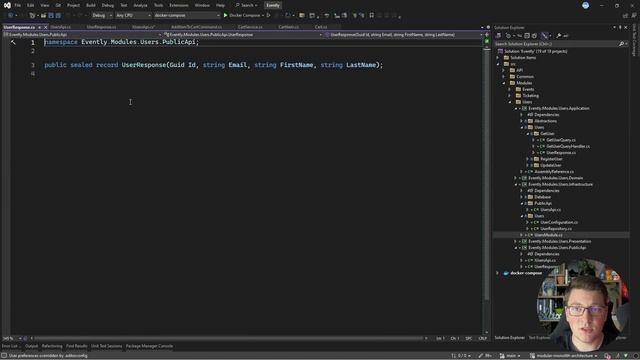Close the UserResponse.cs active tab

pyautogui.click(x=45, y=27)
